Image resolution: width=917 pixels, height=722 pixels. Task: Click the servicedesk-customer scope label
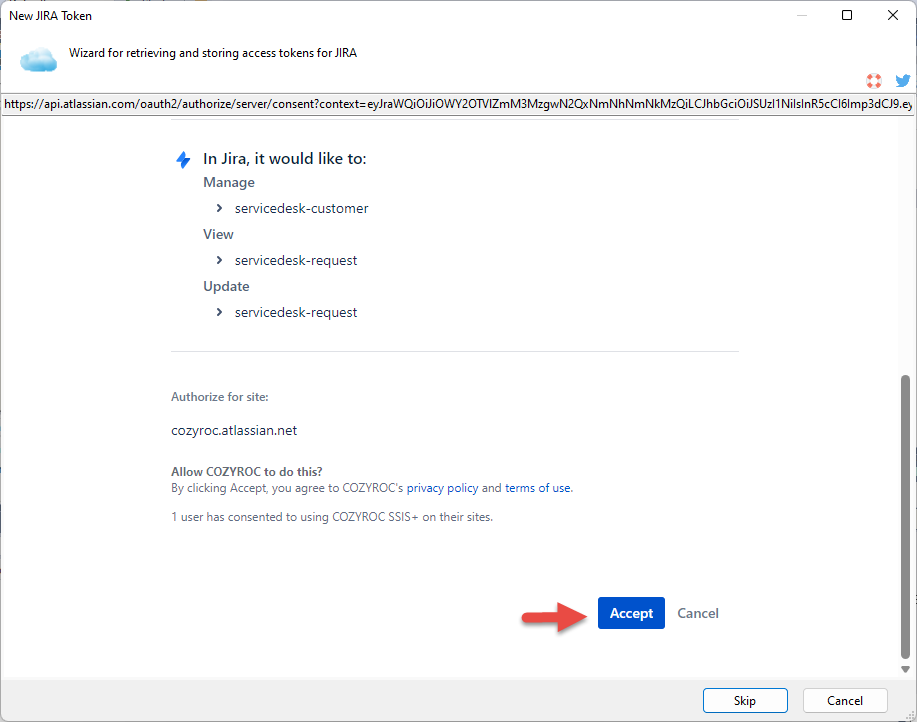pyautogui.click(x=302, y=209)
